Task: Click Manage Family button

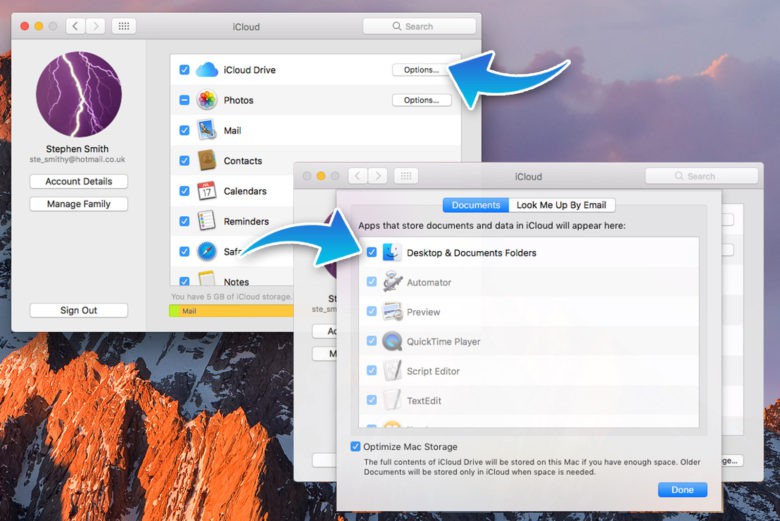Action: click(79, 204)
